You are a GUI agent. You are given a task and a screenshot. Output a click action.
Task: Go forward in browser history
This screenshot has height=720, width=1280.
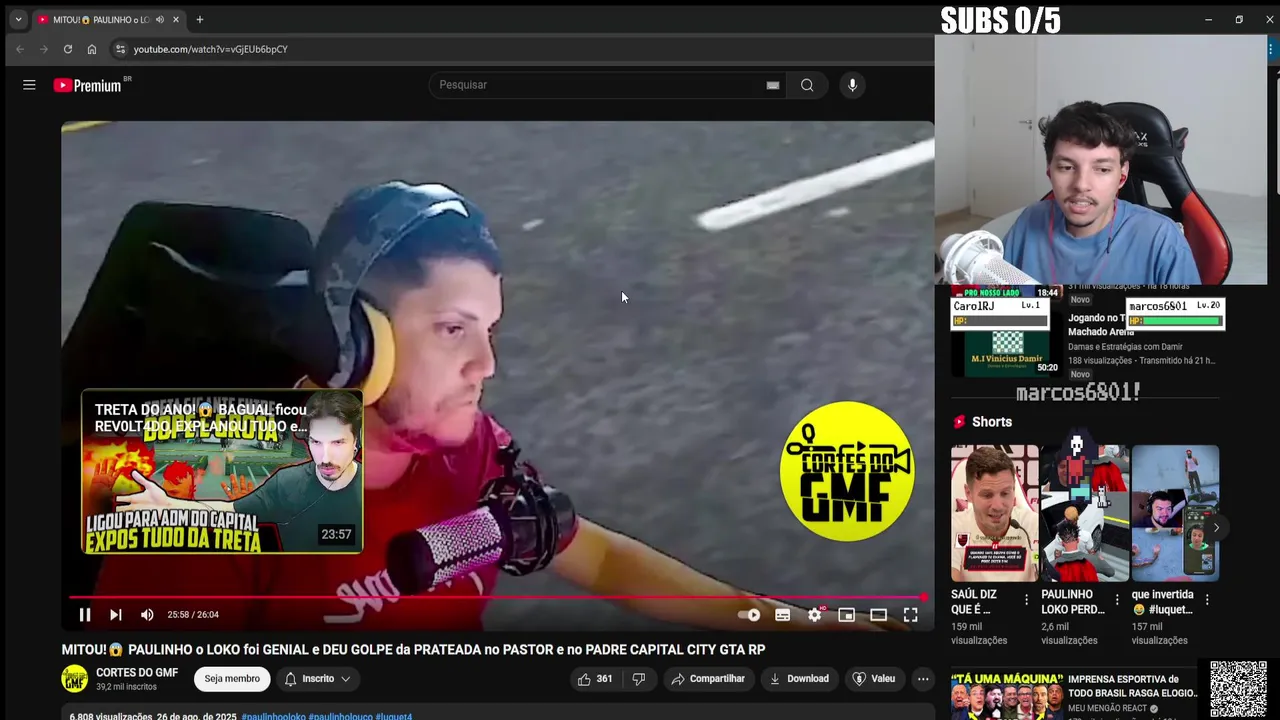[44, 49]
